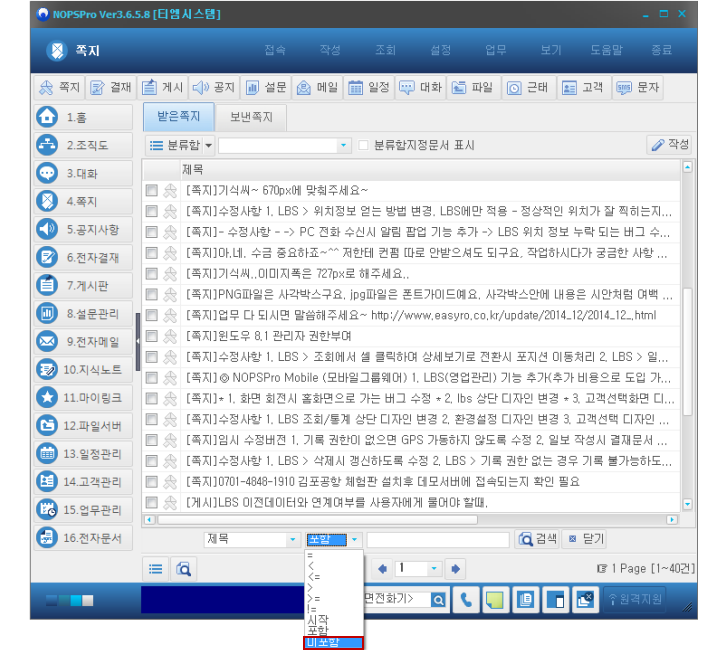Open 5.공지사항 in sidebar
Viewport: 727px width, 650px height.
click(x=83, y=229)
